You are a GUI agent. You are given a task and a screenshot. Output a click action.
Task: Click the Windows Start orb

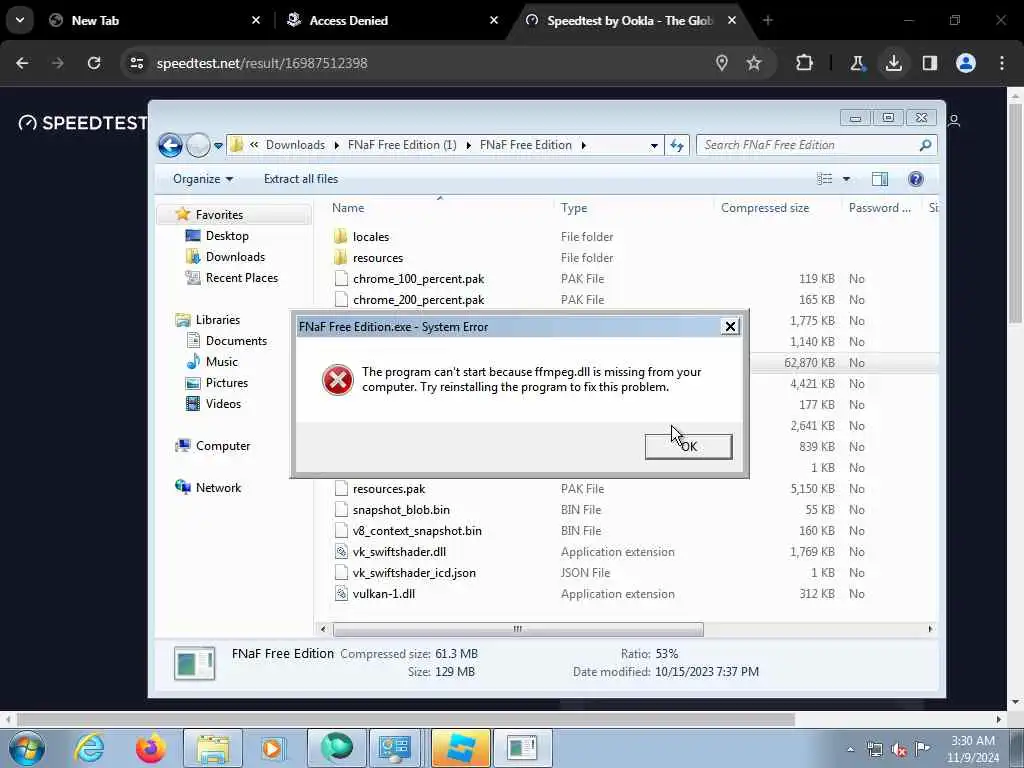point(27,748)
